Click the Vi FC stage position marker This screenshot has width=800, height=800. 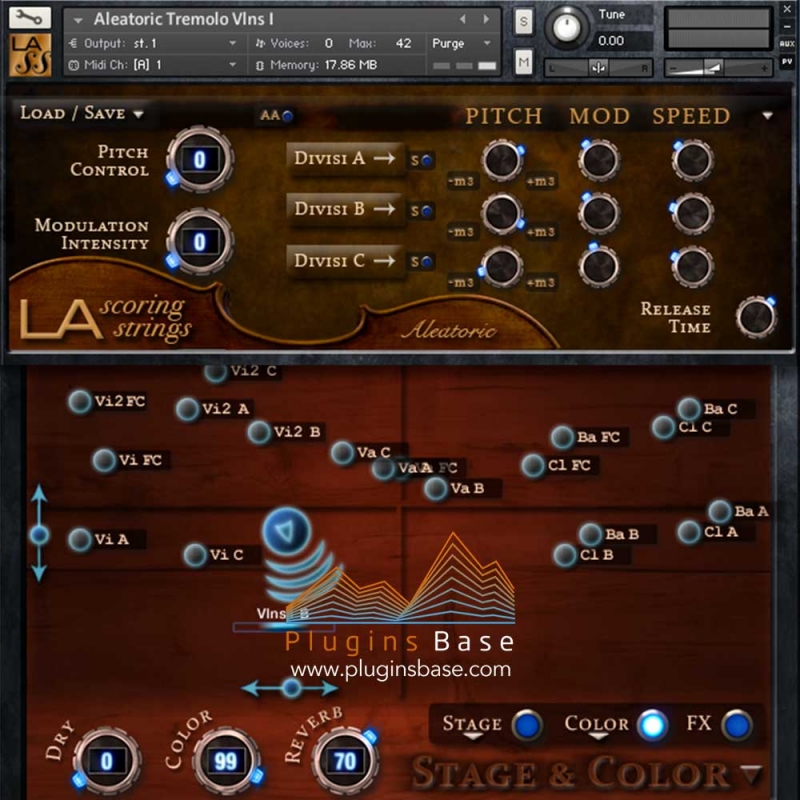pos(104,460)
